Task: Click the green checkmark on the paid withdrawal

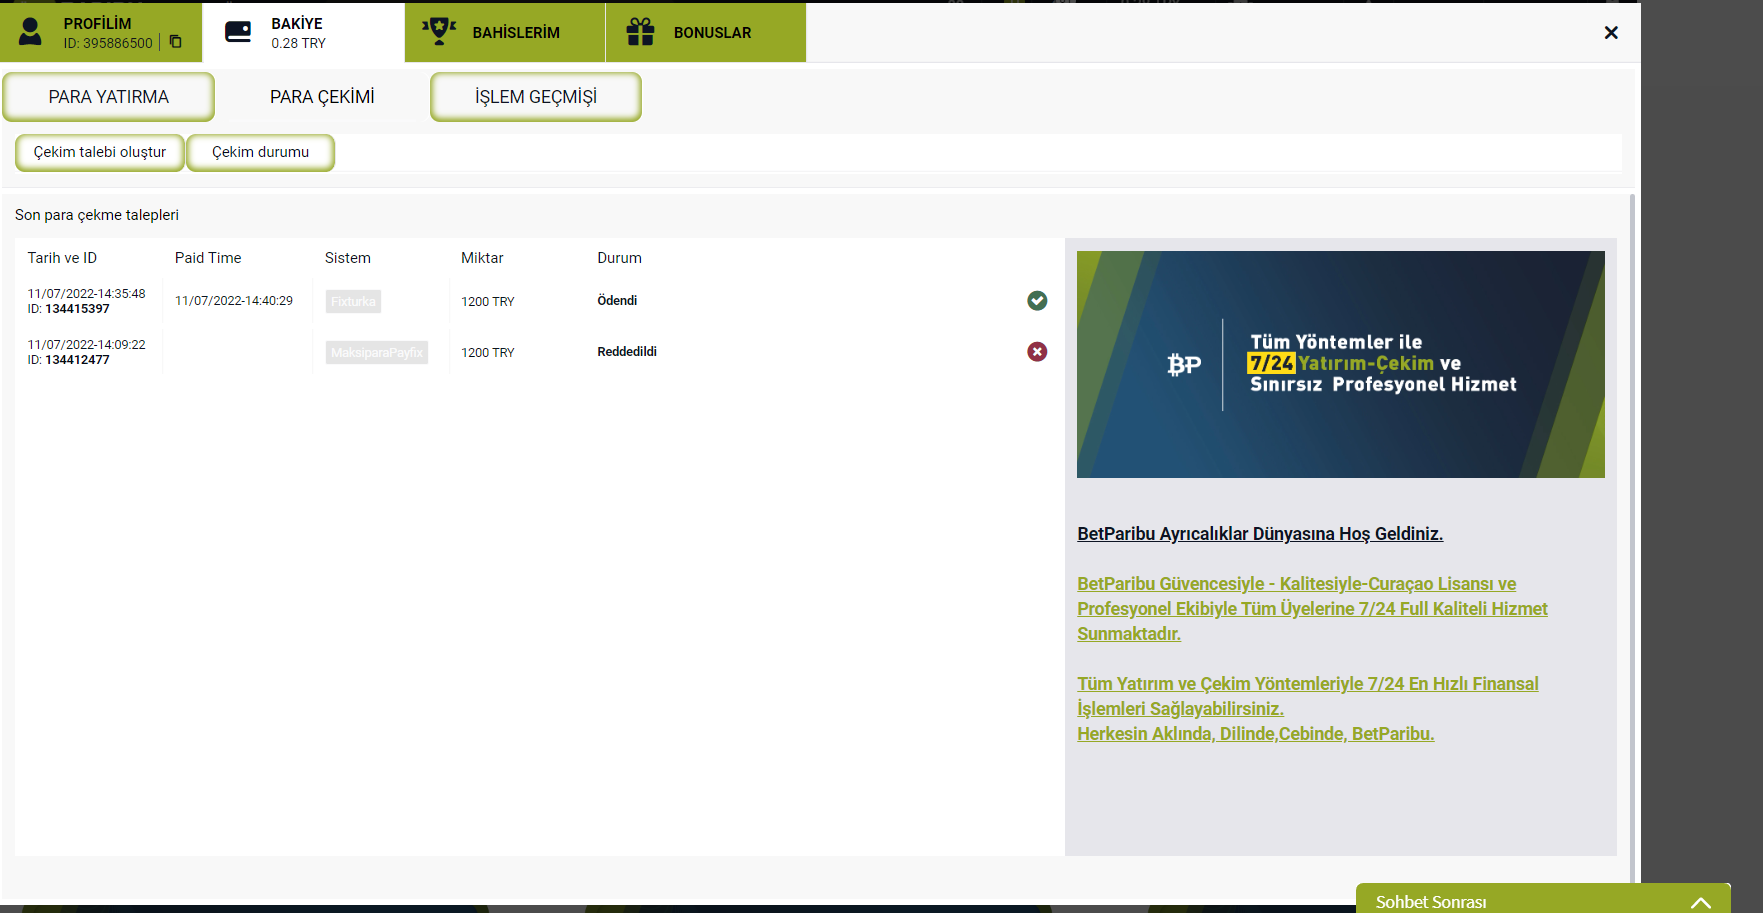Action: tap(1037, 301)
